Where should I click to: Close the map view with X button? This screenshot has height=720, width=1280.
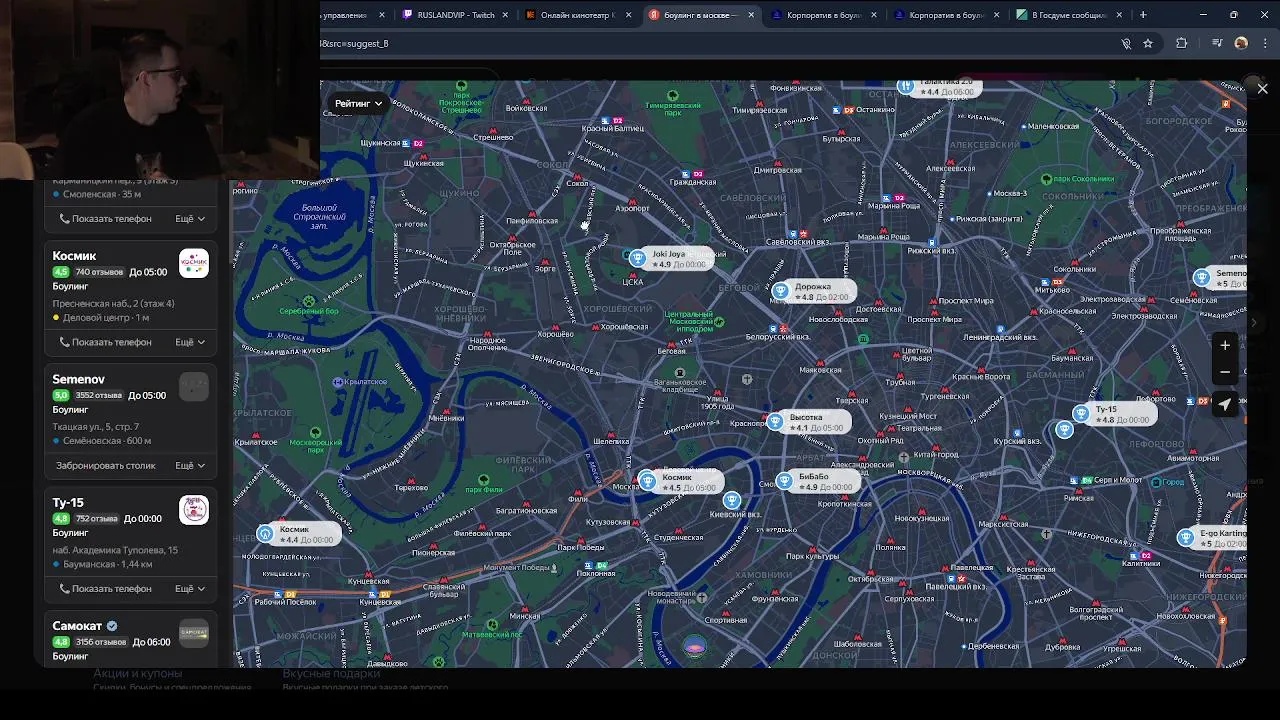pyautogui.click(x=1262, y=89)
